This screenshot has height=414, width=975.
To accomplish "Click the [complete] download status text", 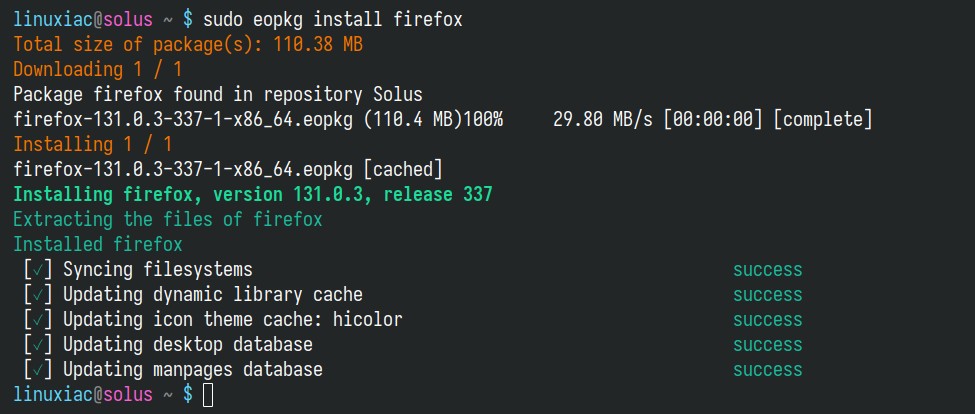I will click(823, 119).
